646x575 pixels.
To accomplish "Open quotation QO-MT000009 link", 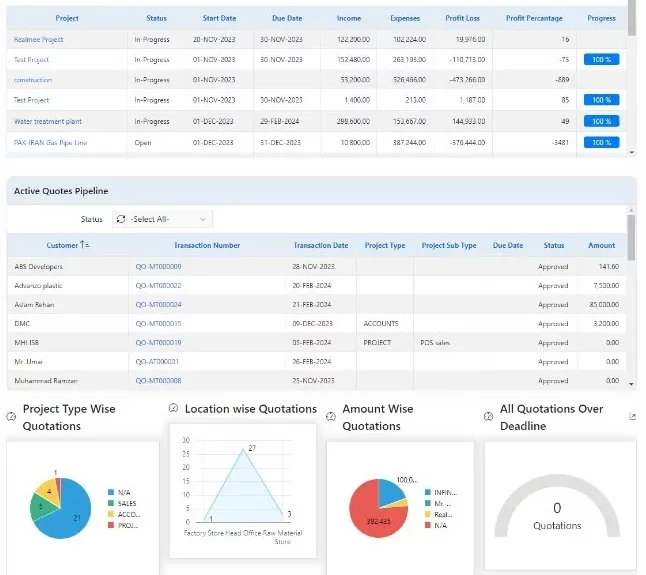I will 158,267.
